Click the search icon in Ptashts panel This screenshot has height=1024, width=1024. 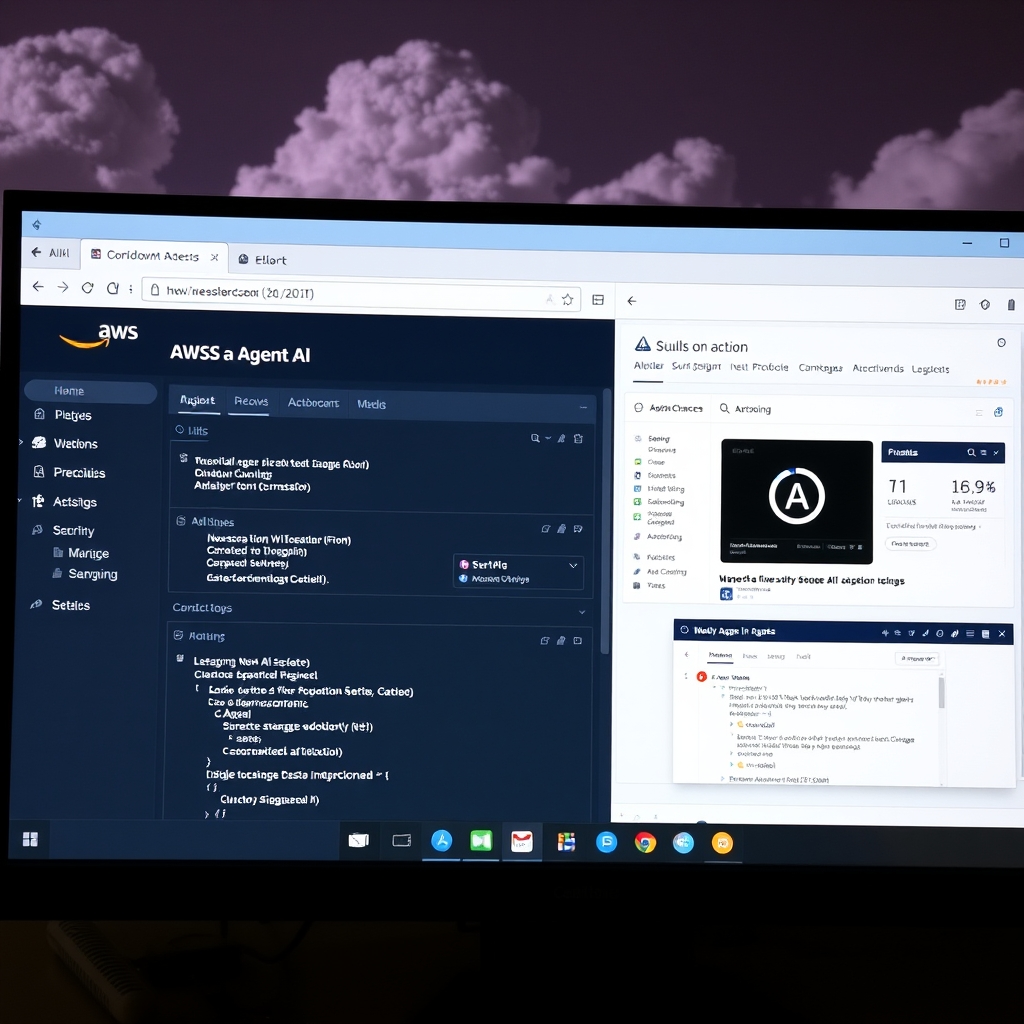click(x=971, y=452)
